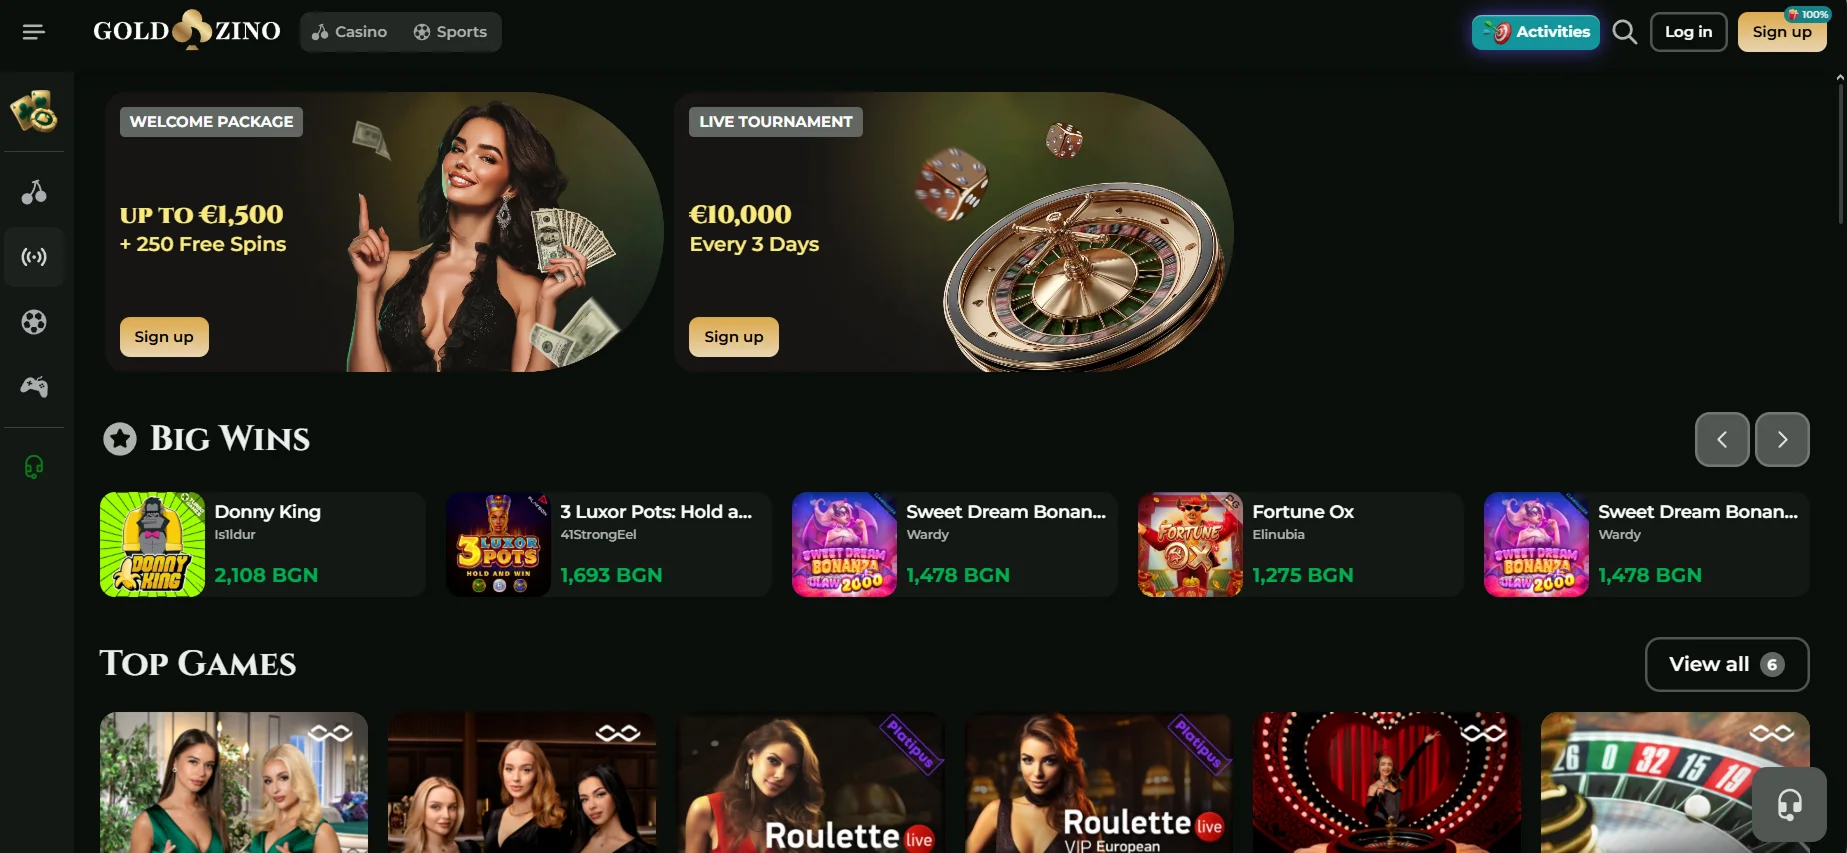Switch to the Casino tab

[349, 32]
